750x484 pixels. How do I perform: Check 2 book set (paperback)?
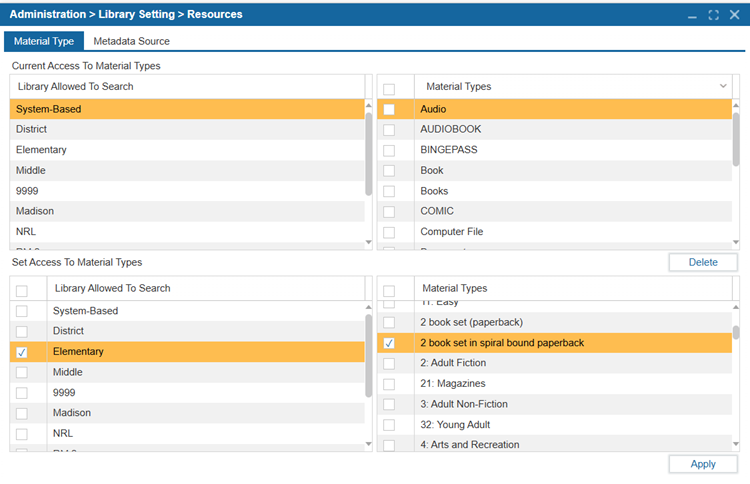coord(389,323)
